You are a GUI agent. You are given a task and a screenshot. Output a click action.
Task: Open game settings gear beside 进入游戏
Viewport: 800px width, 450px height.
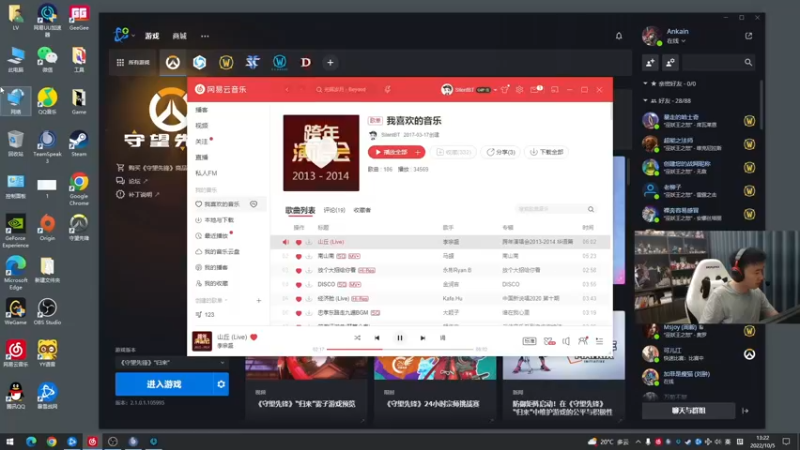click(221, 384)
